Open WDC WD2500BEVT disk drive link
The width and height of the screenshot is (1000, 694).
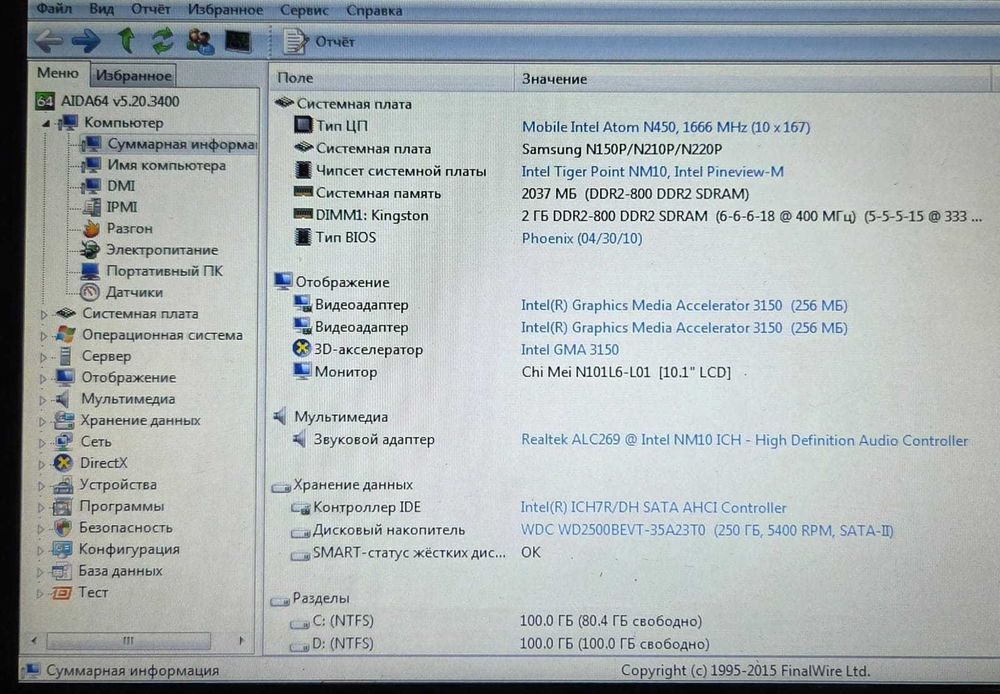707,530
